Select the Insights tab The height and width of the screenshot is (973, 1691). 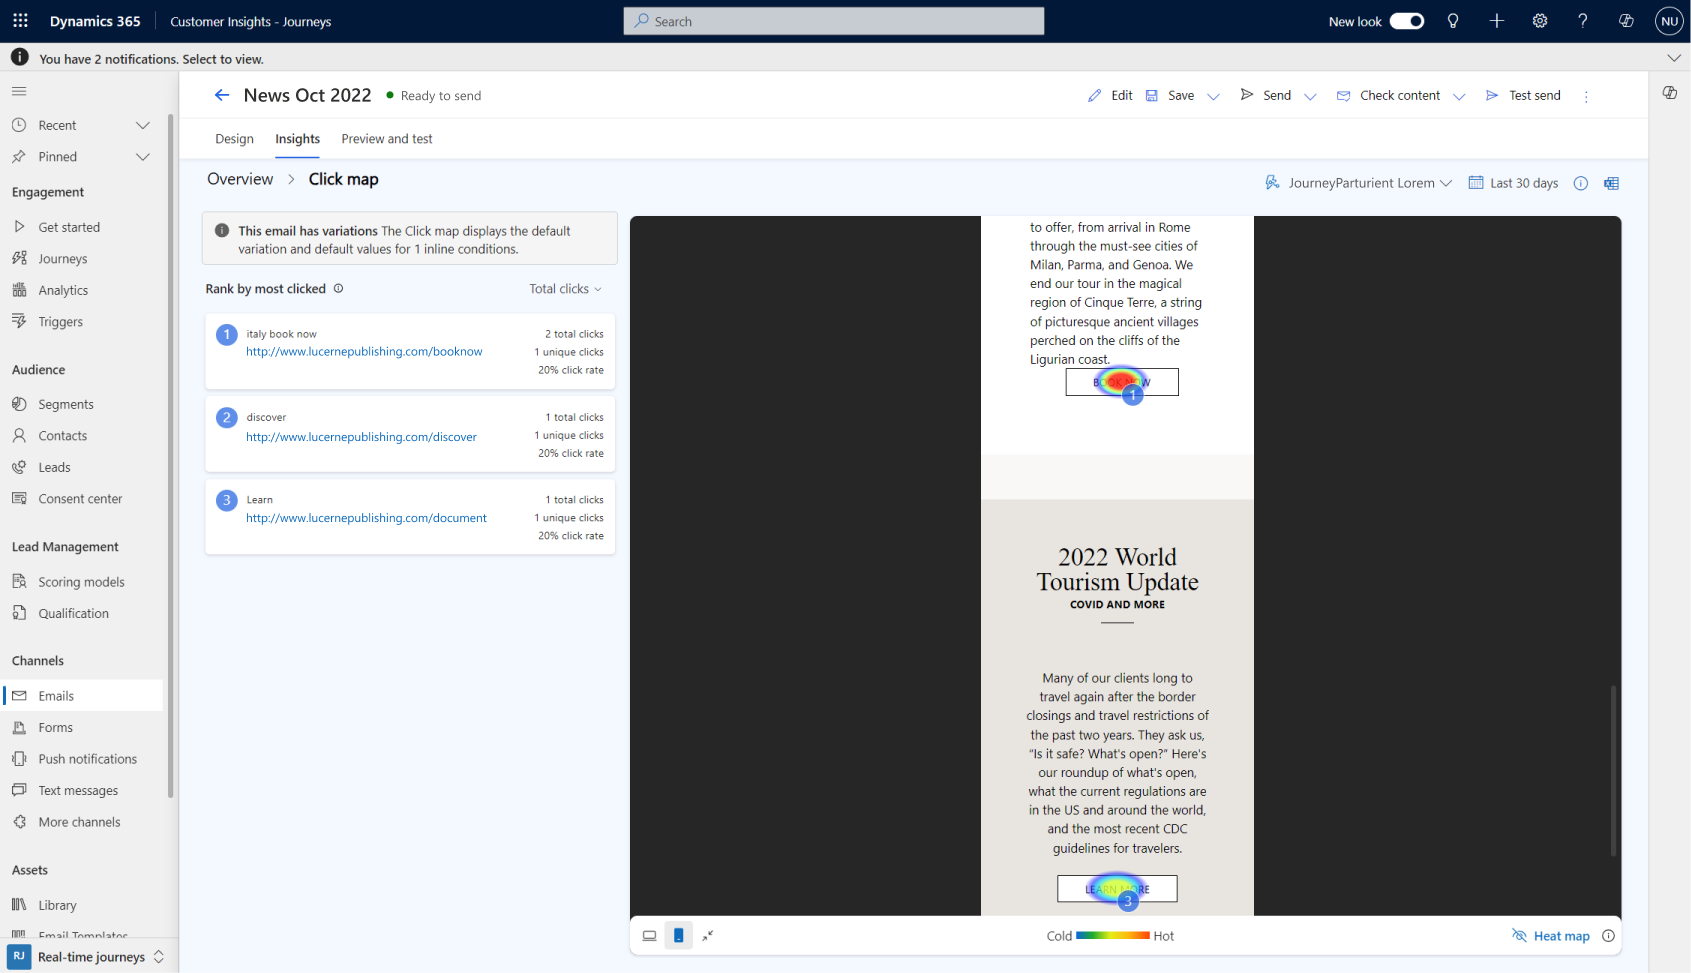pyautogui.click(x=298, y=139)
